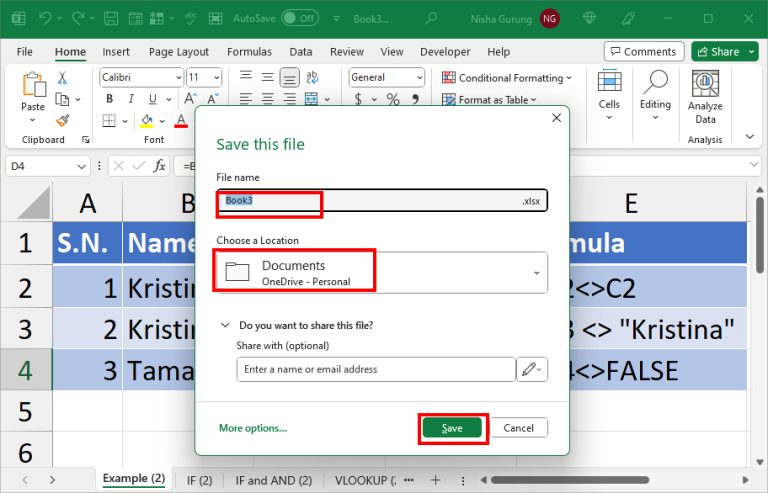
Task: Expand the formula bar chevron
Action: pyautogui.click(x=754, y=165)
